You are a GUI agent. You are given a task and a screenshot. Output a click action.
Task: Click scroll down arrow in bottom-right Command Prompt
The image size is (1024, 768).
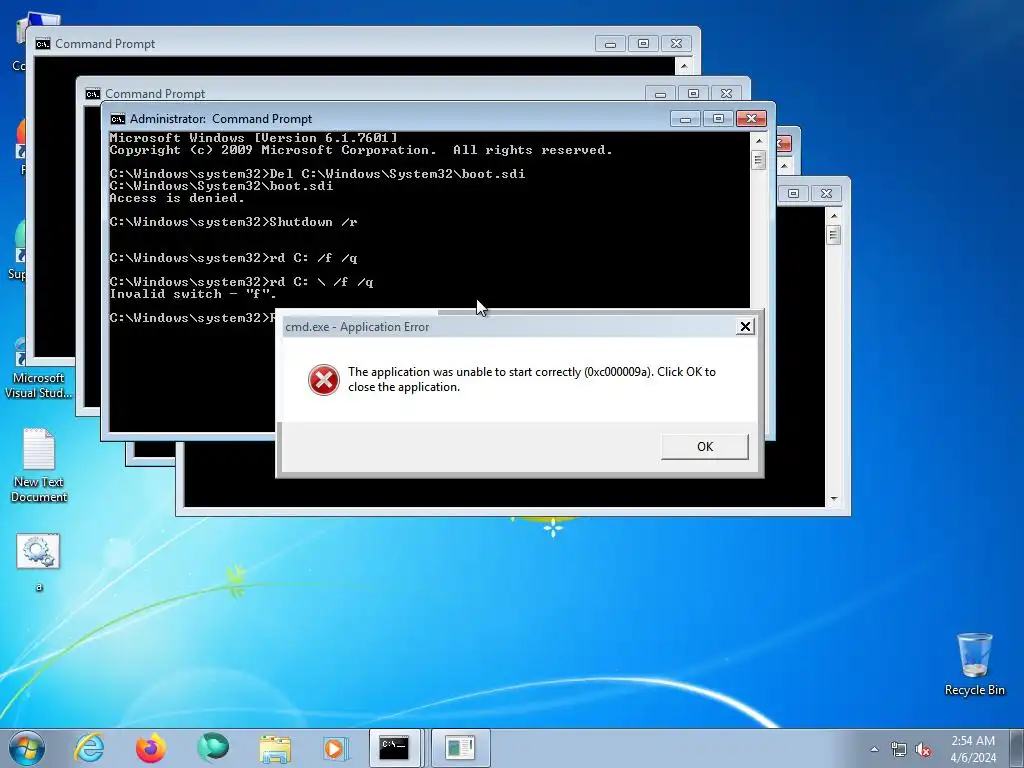(x=833, y=499)
